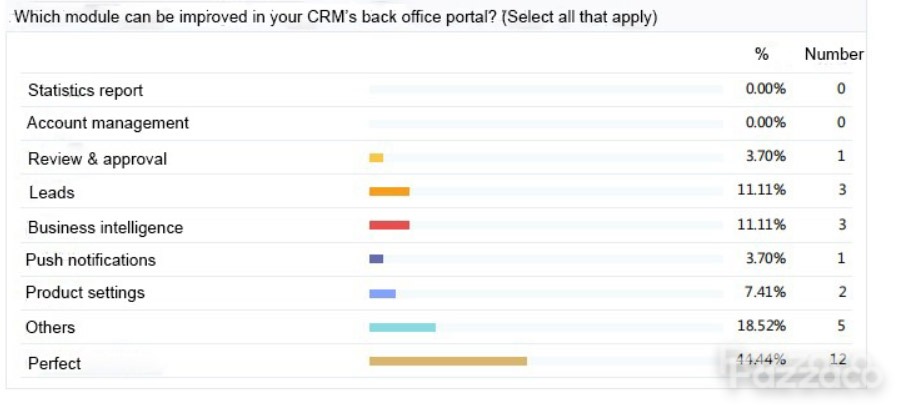Click the light blue Product settings bar
This screenshot has width=897, height=407.
point(382,294)
